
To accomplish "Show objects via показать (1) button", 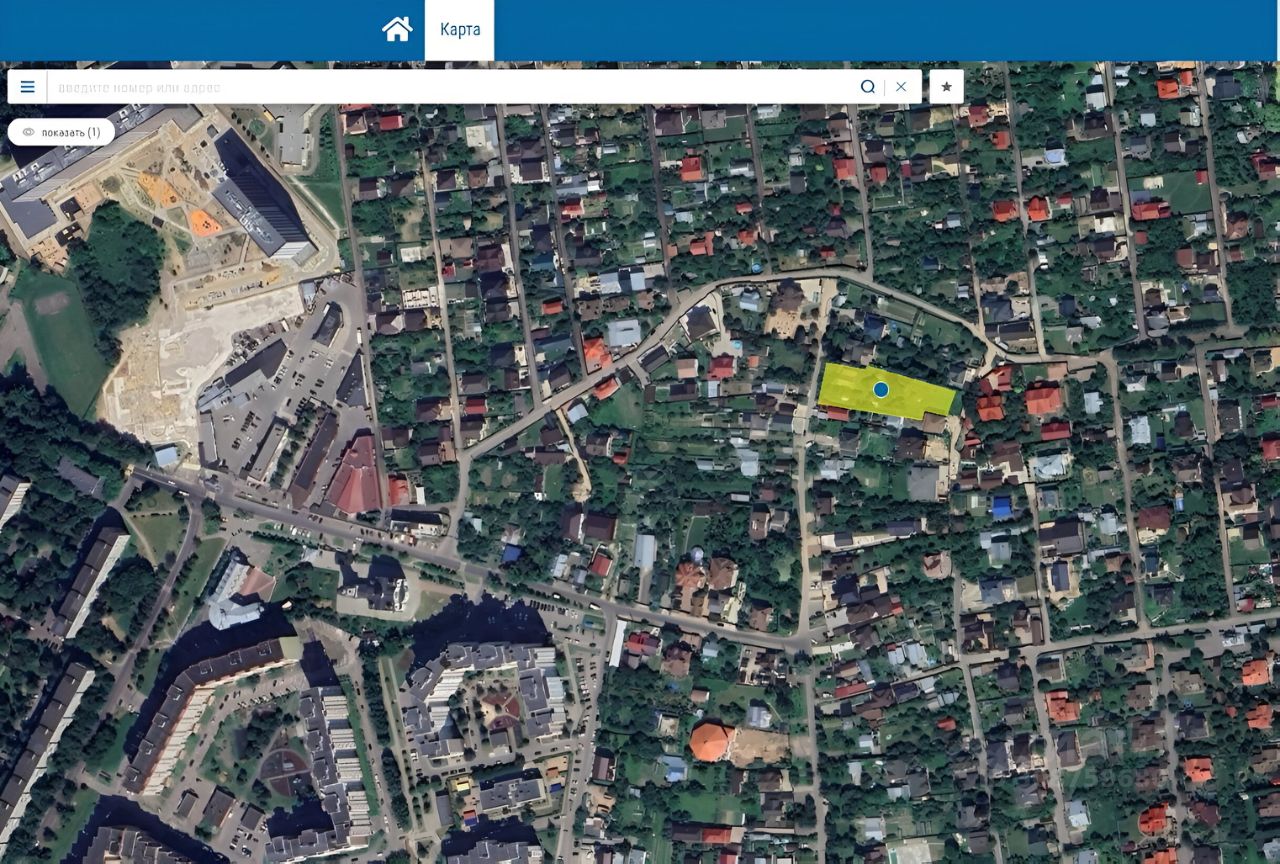I will pyautogui.click(x=61, y=132).
